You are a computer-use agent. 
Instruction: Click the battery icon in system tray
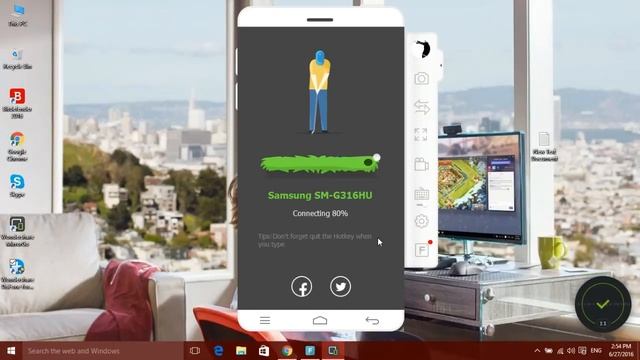pos(549,351)
